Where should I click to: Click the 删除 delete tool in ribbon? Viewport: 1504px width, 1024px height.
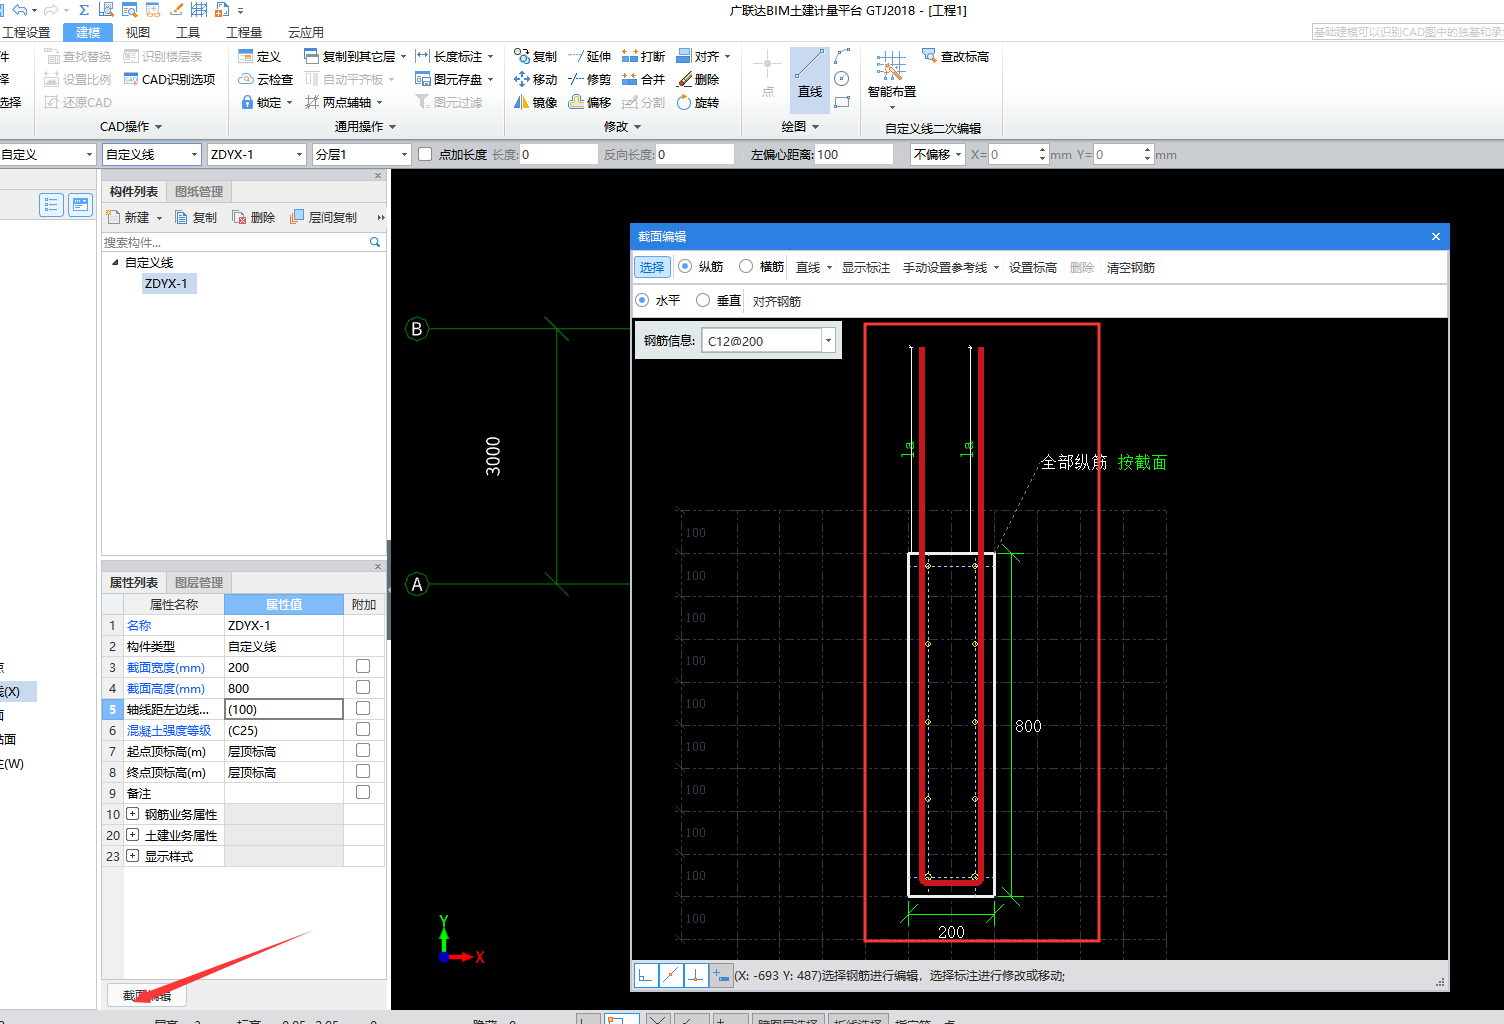point(698,79)
